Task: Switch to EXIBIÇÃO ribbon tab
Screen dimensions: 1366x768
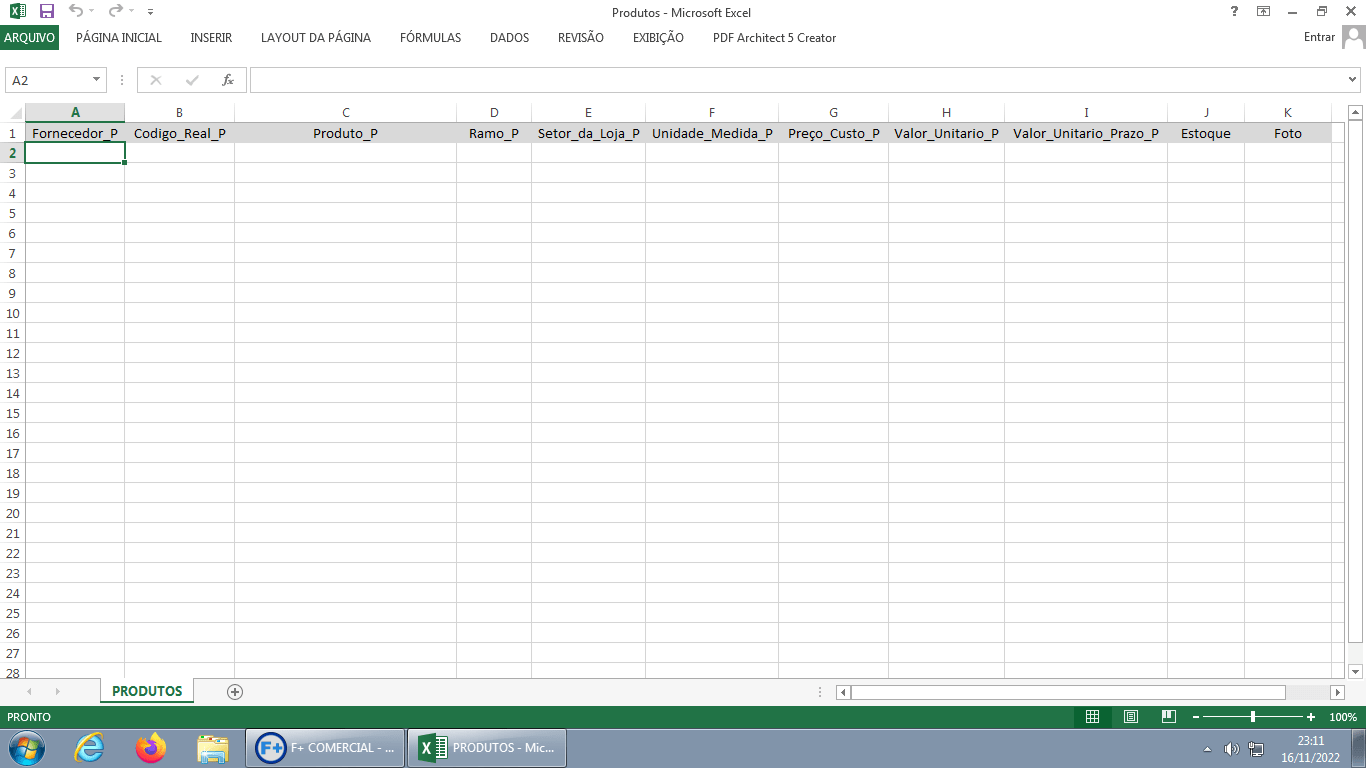Action: [658, 38]
